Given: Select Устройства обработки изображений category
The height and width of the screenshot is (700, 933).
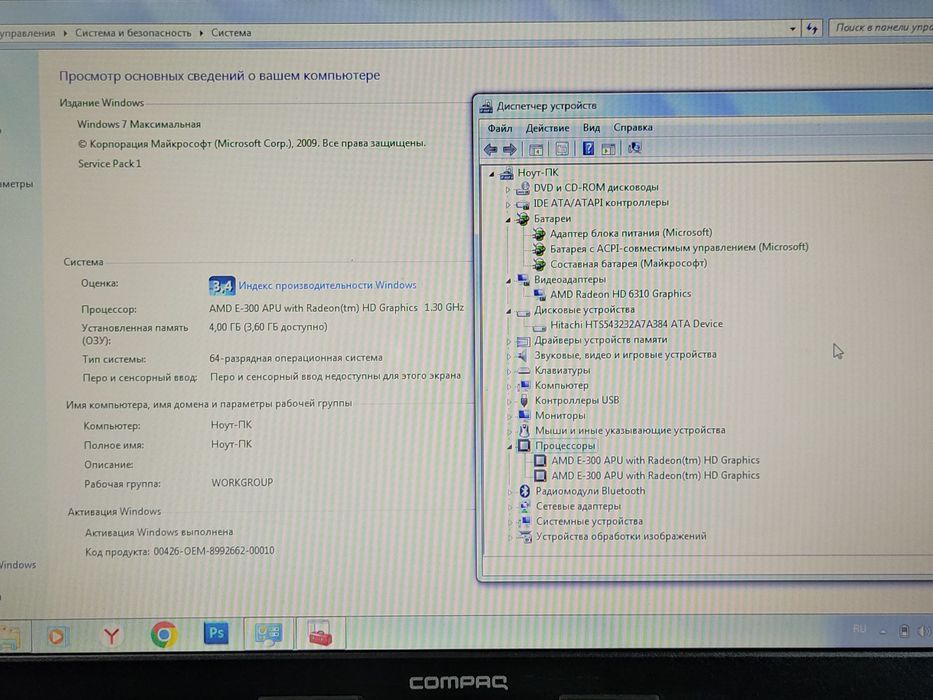Looking at the screenshot, I should 621,536.
